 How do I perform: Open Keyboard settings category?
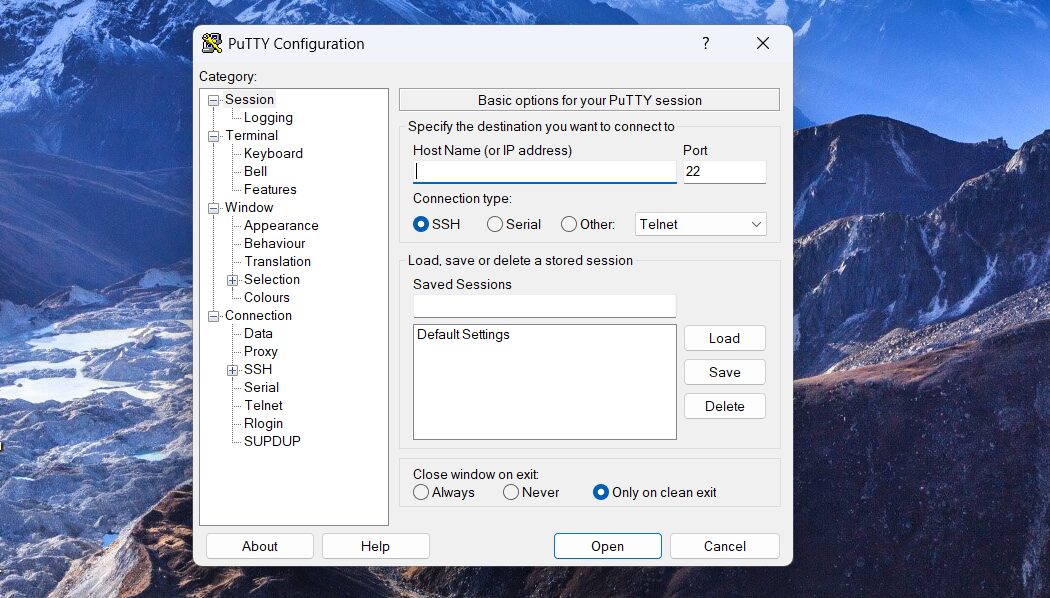pyautogui.click(x=273, y=153)
